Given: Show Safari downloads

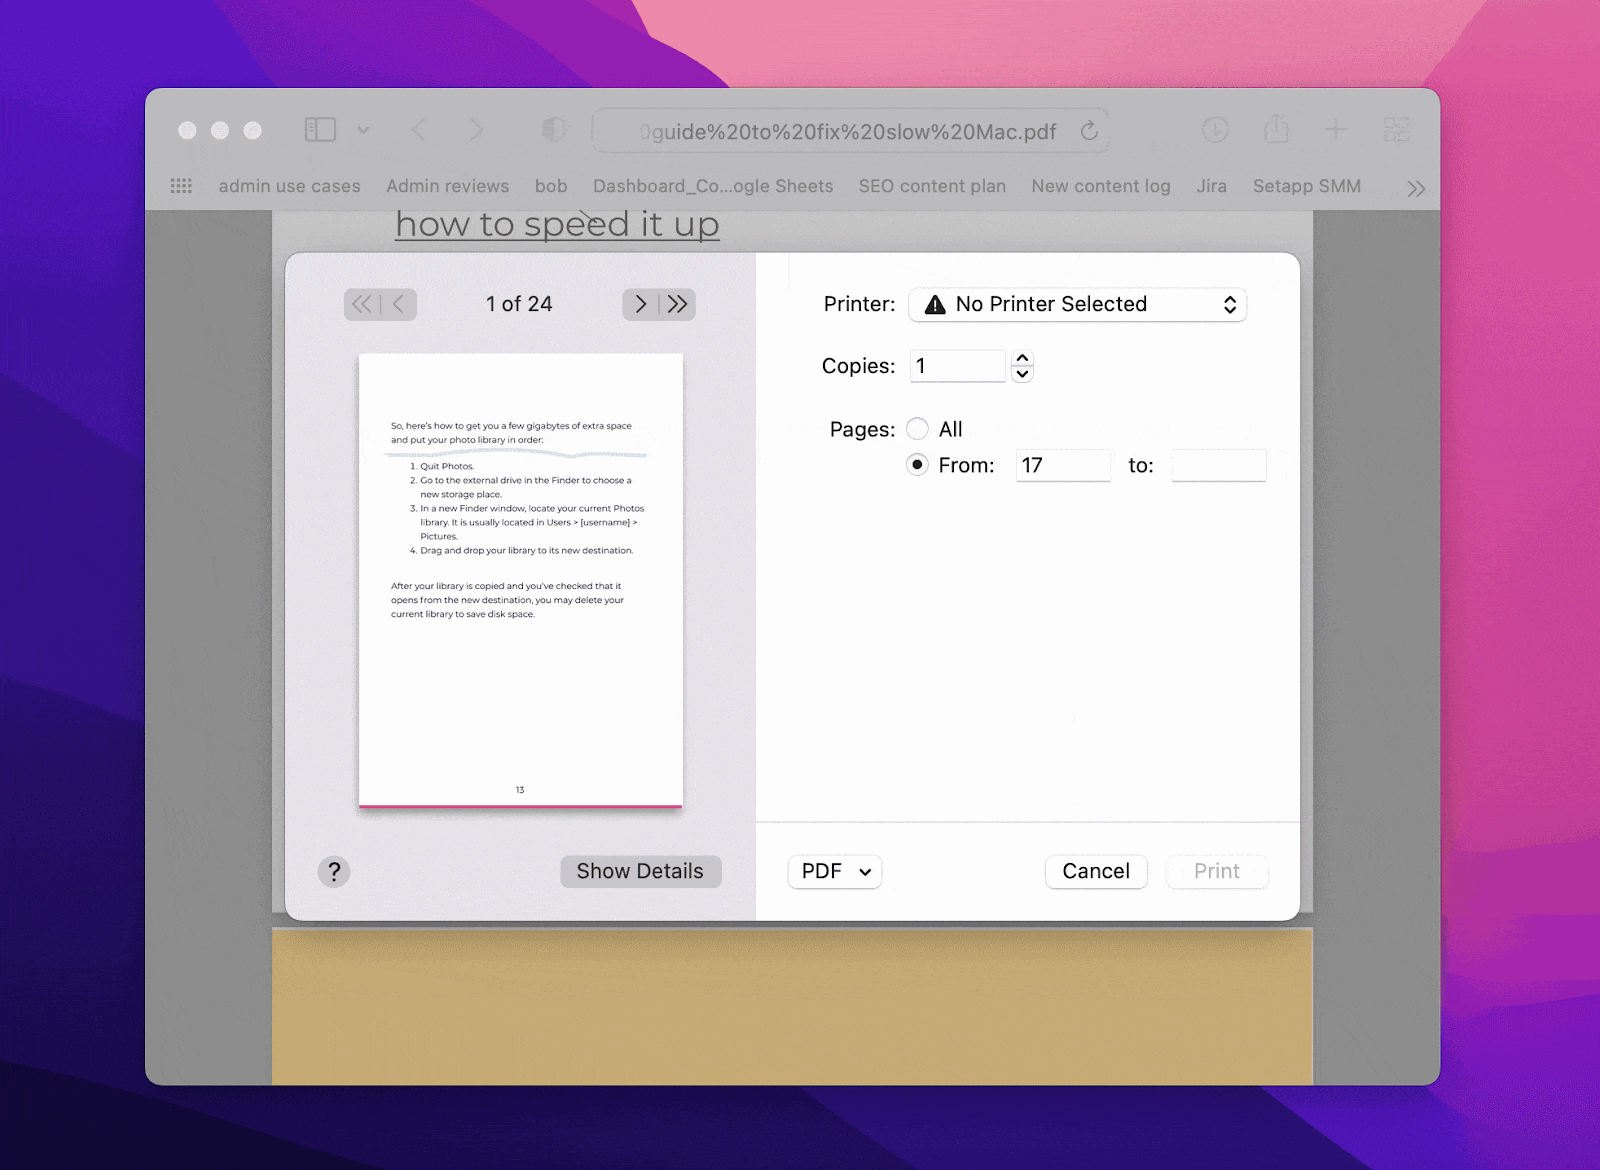Looking at the screenshot, I should pyautogui.click(x=1215, y=130).
